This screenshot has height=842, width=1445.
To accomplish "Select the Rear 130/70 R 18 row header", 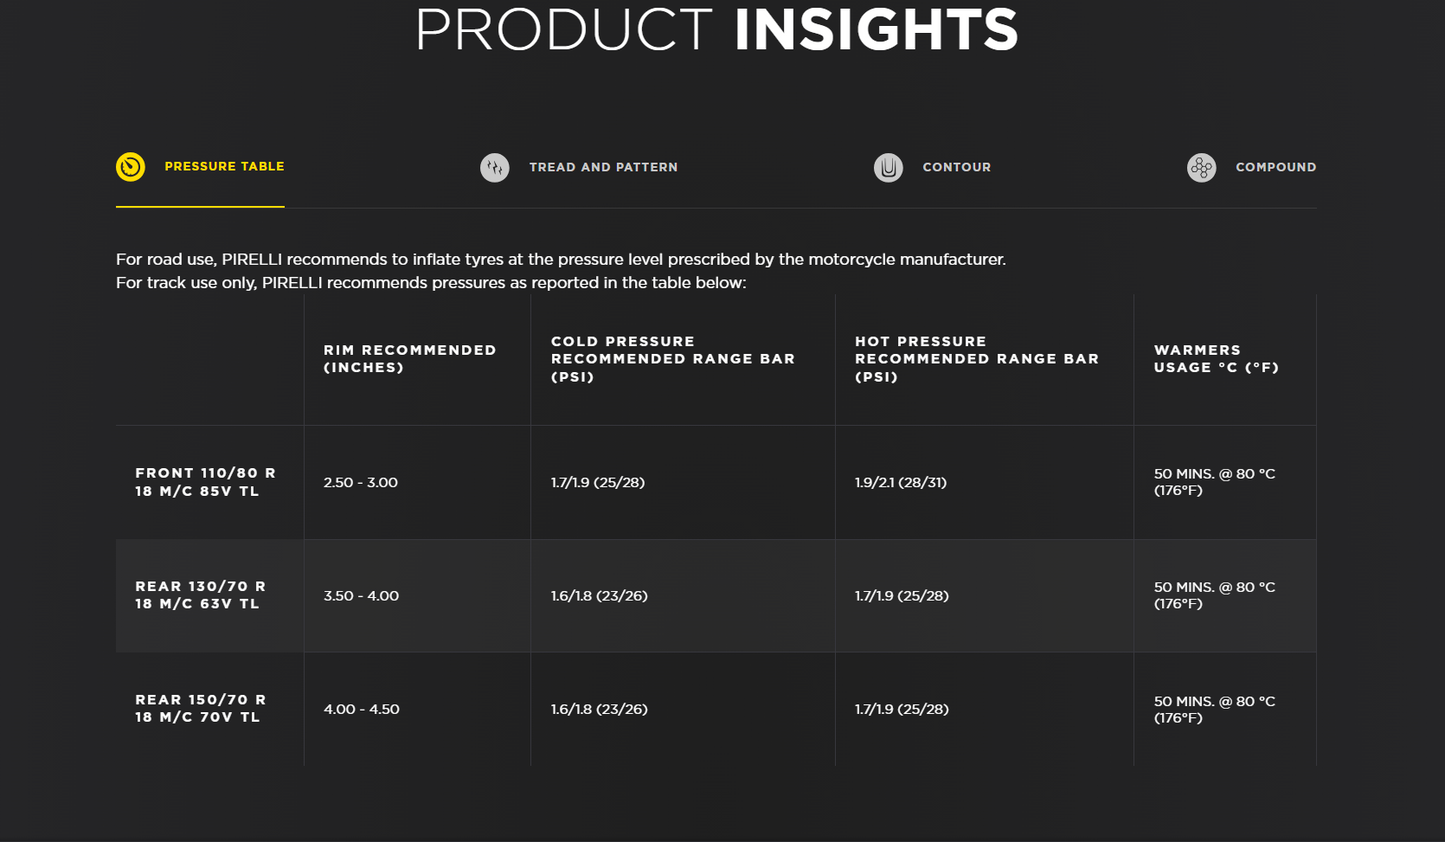I will 200,595.
